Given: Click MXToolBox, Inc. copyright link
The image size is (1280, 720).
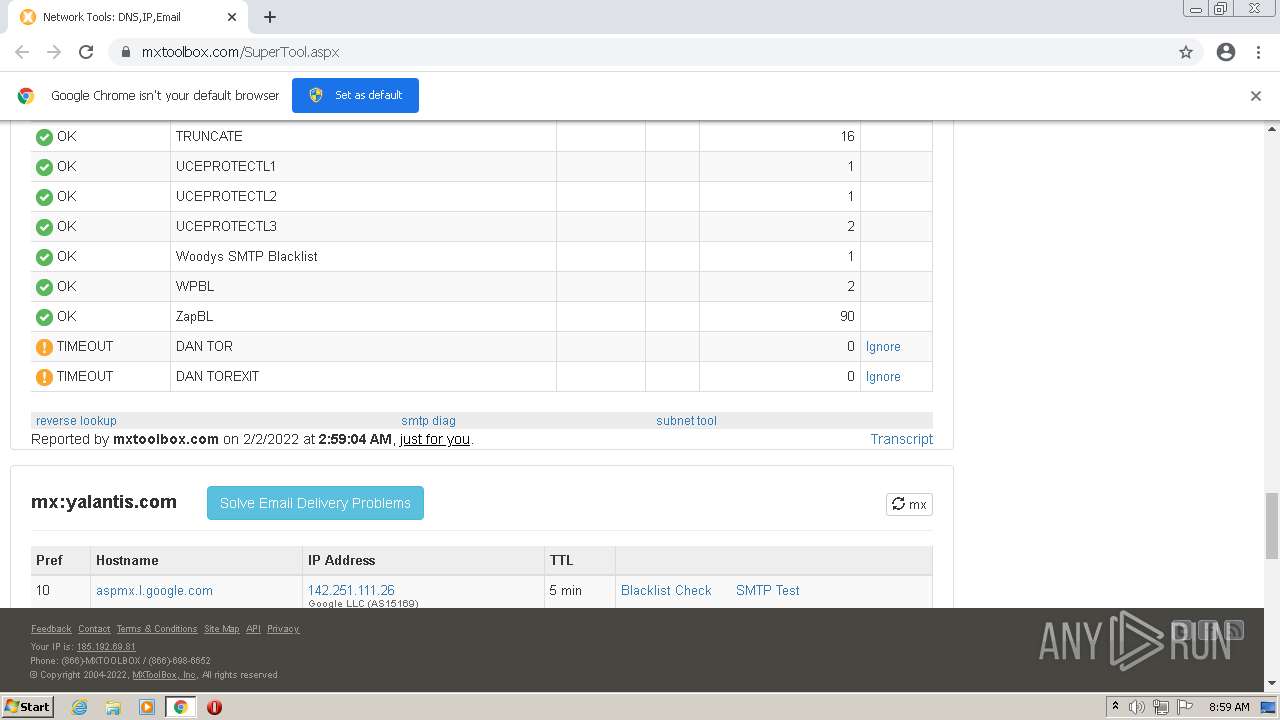Looking at the screenshot, I should coord(164,675).
